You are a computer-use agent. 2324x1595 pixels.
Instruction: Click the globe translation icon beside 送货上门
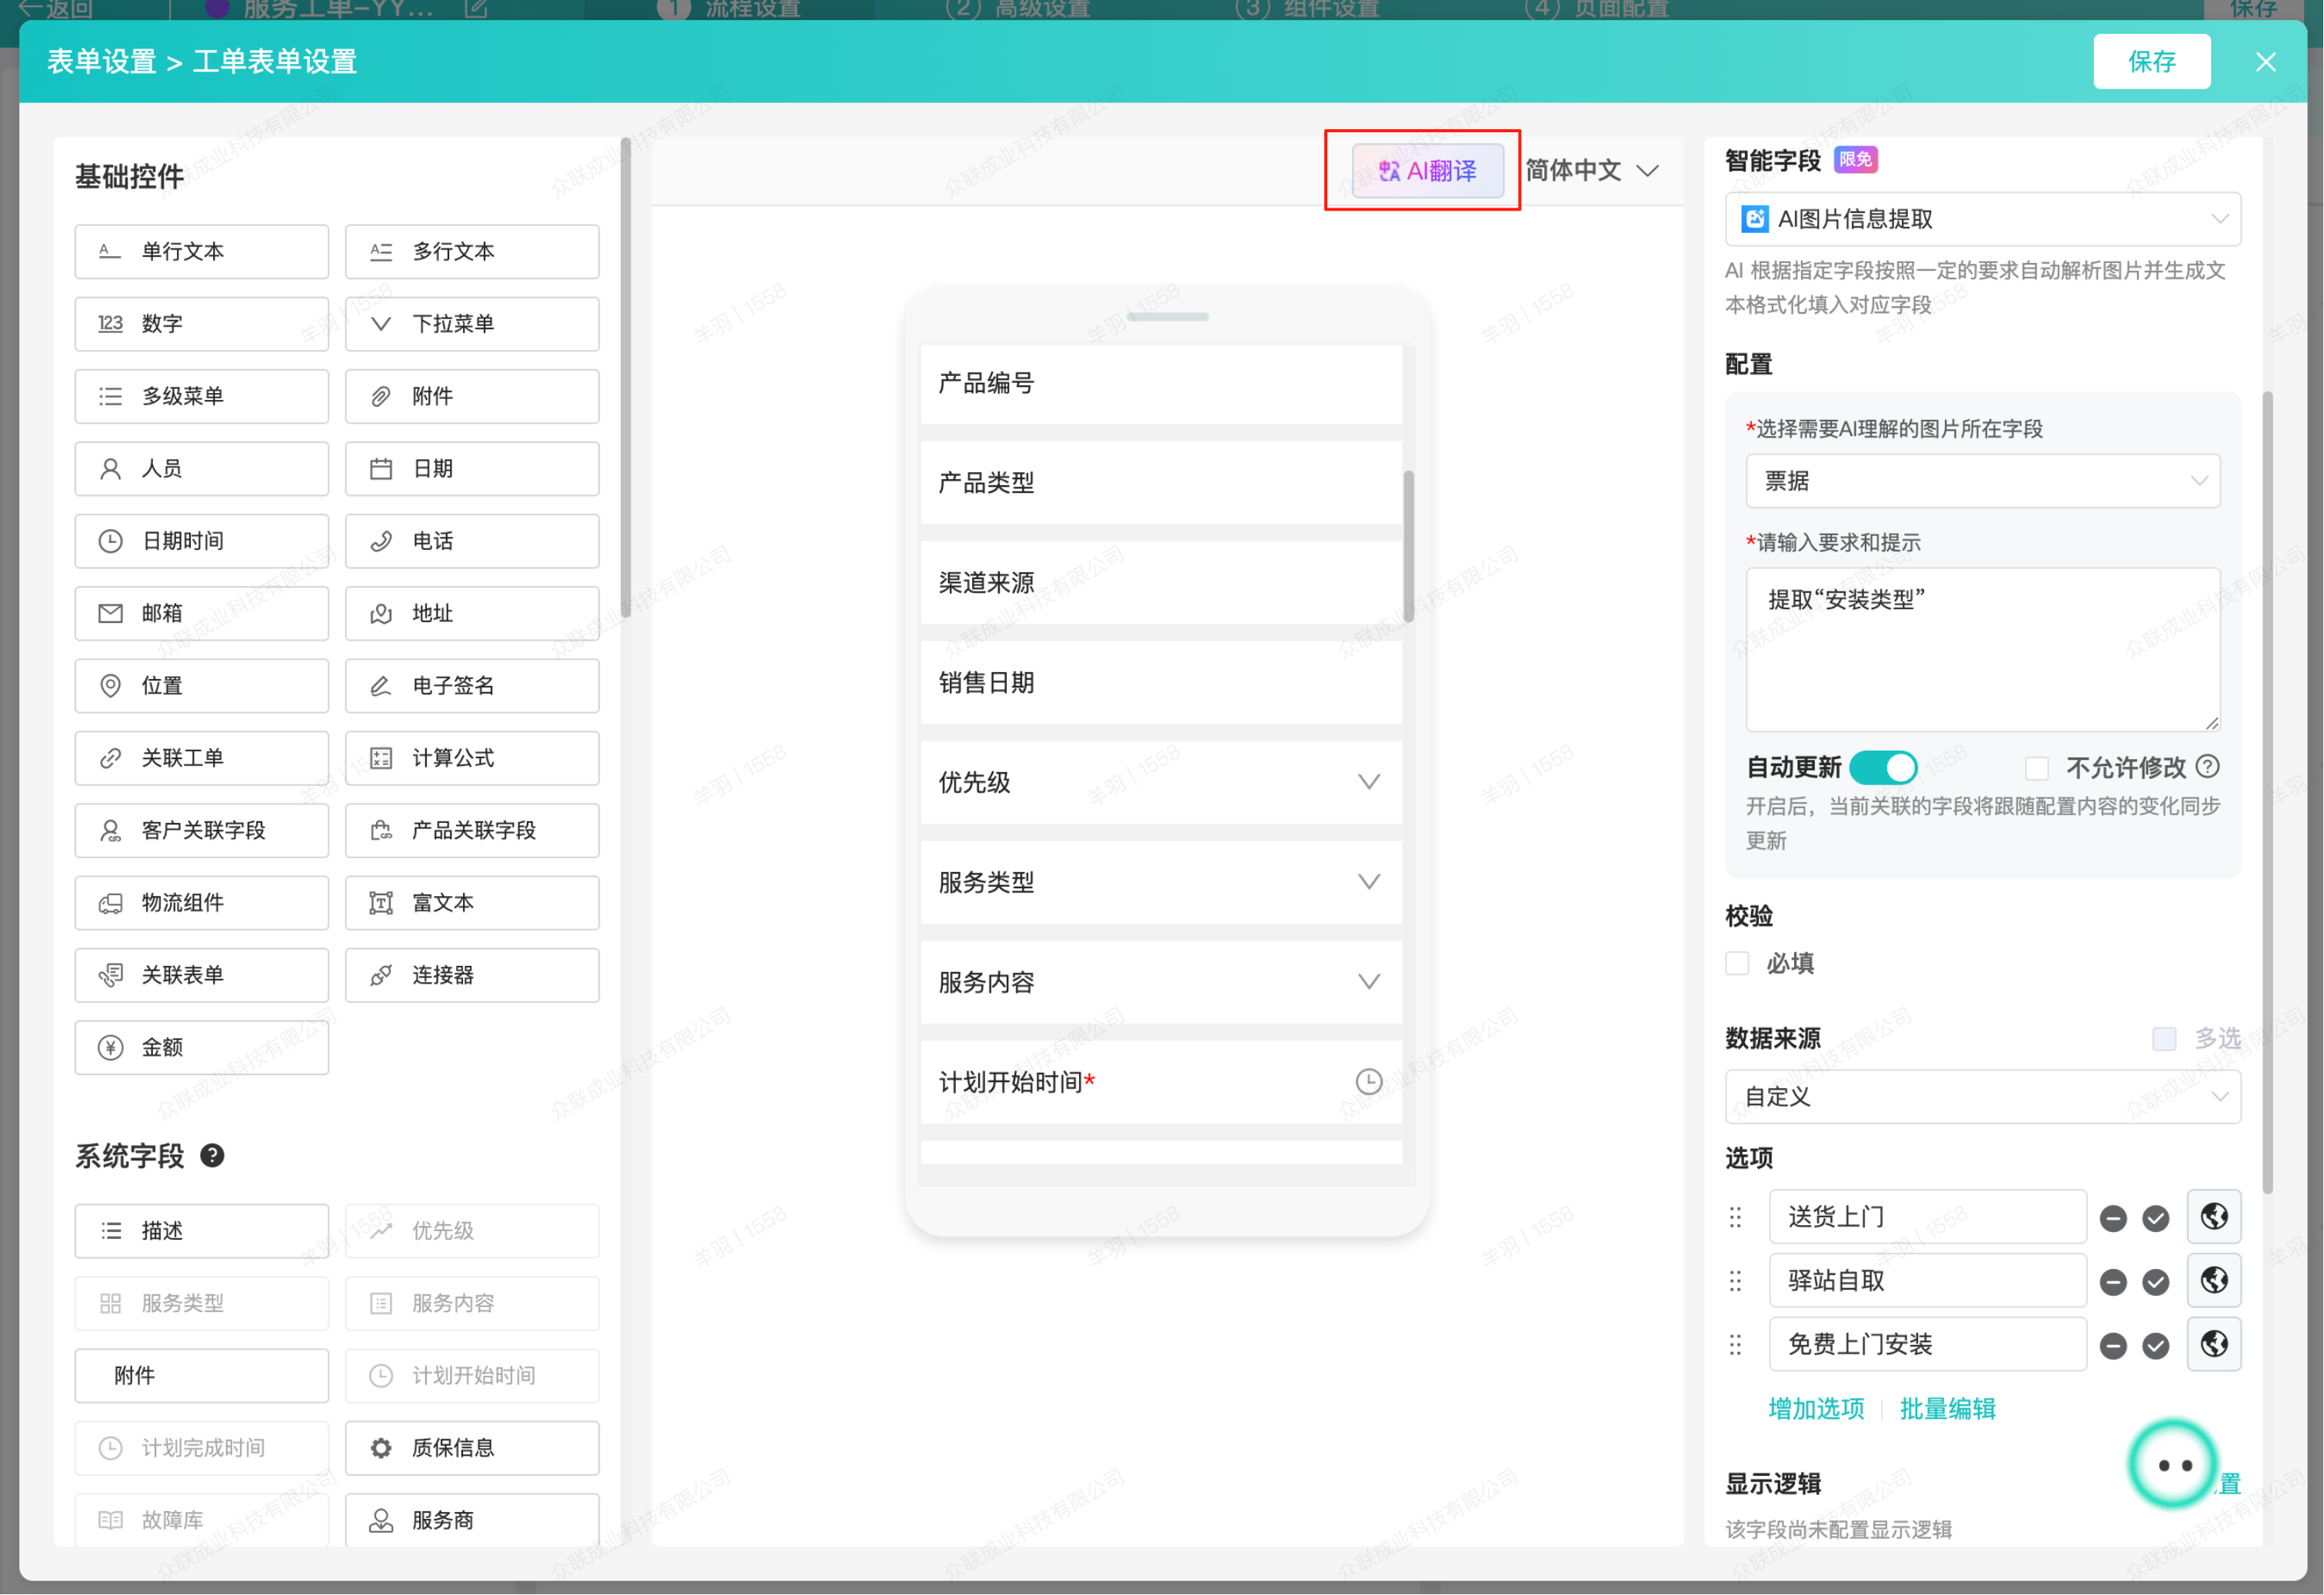point(2213,1217)
